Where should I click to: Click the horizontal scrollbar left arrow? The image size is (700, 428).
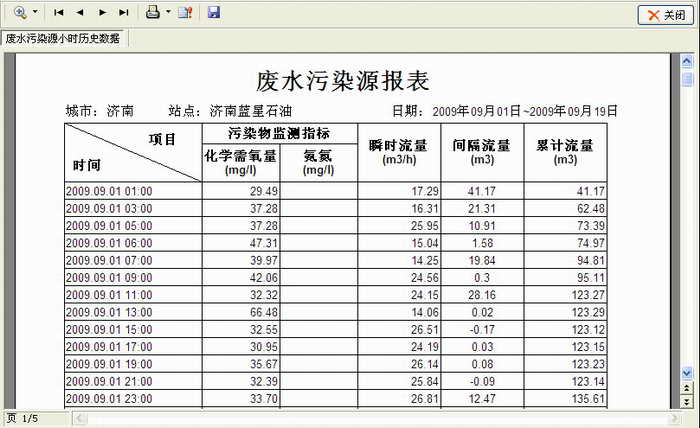(x=80, y=419)
